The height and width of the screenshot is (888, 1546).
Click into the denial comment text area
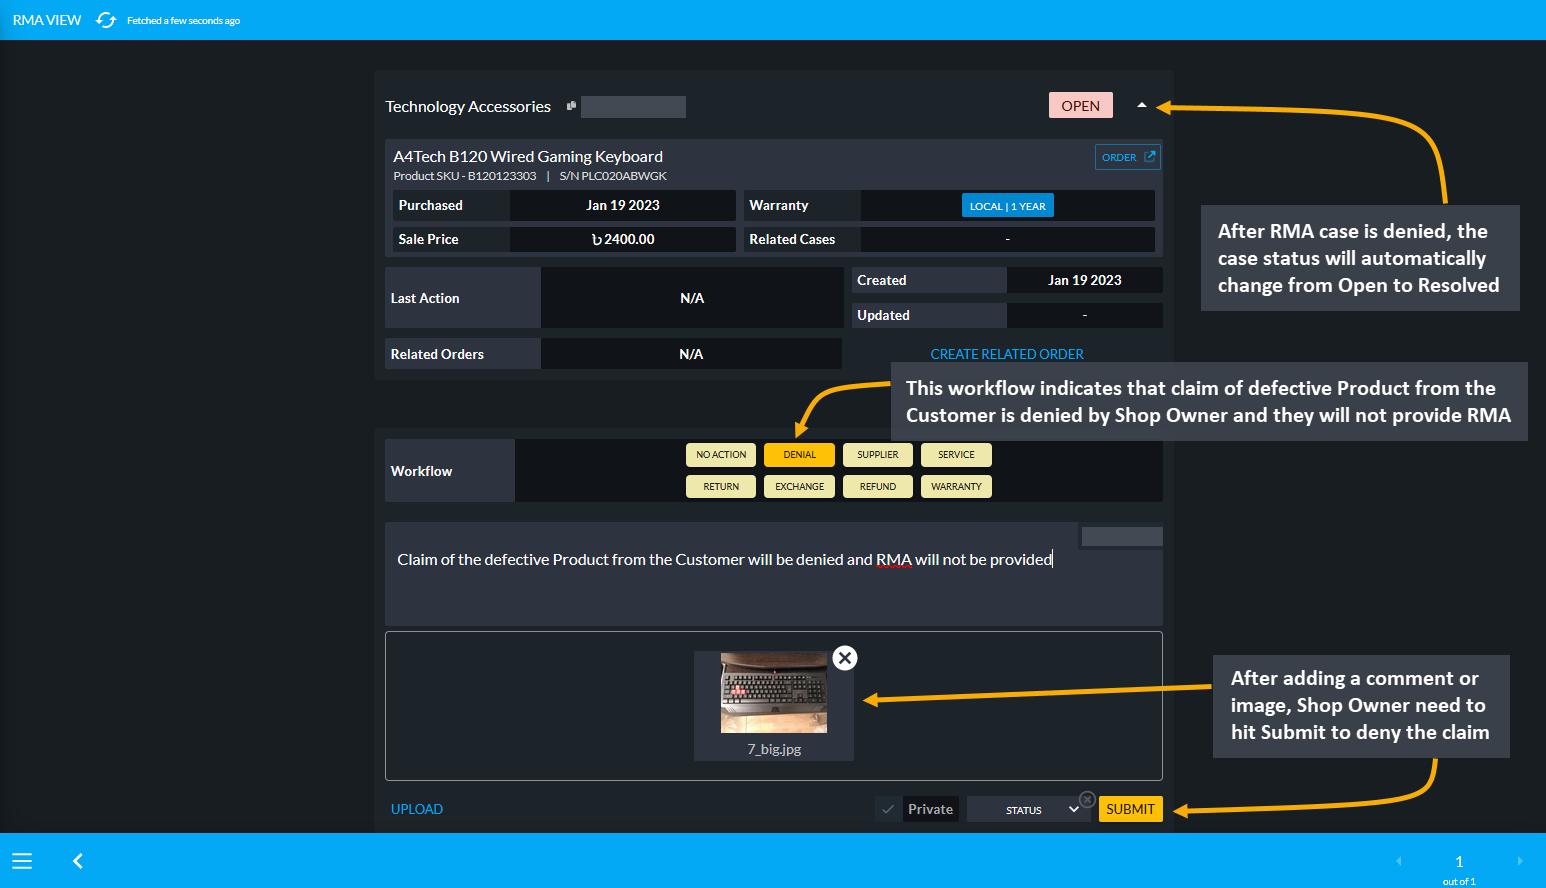pyautogui.click(x=773, y=574)
